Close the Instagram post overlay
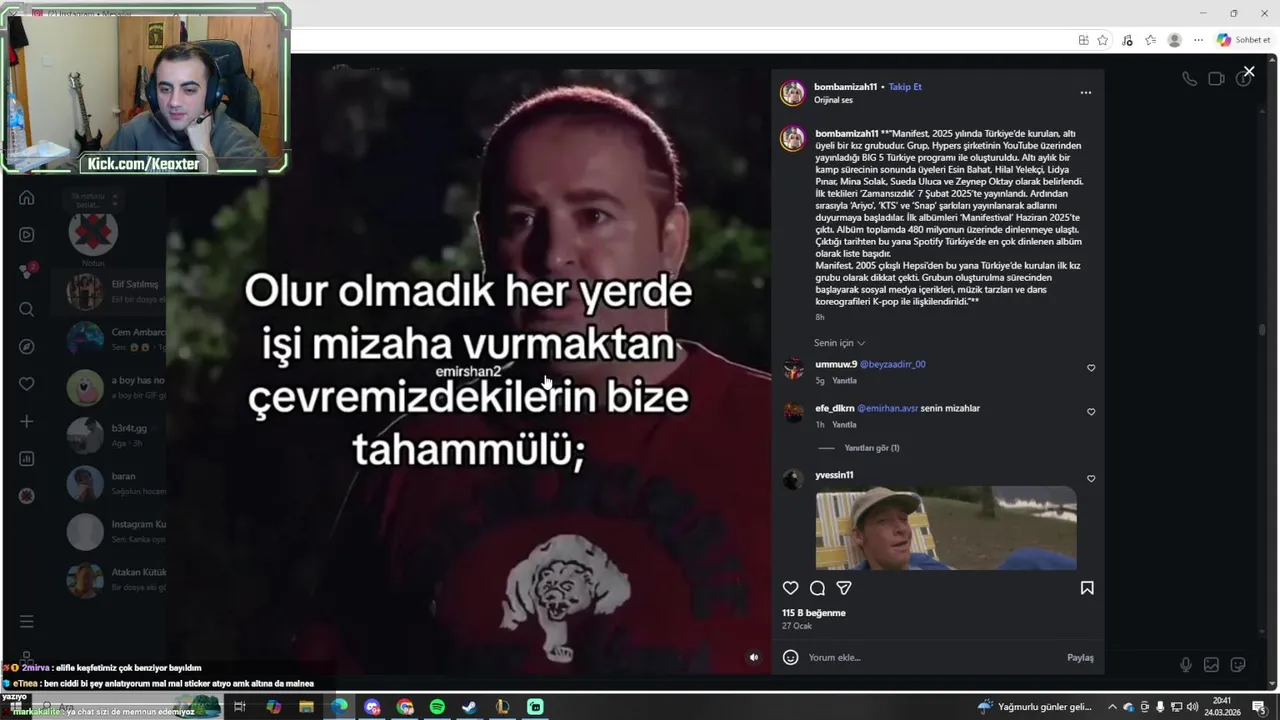 point(1249,72)
